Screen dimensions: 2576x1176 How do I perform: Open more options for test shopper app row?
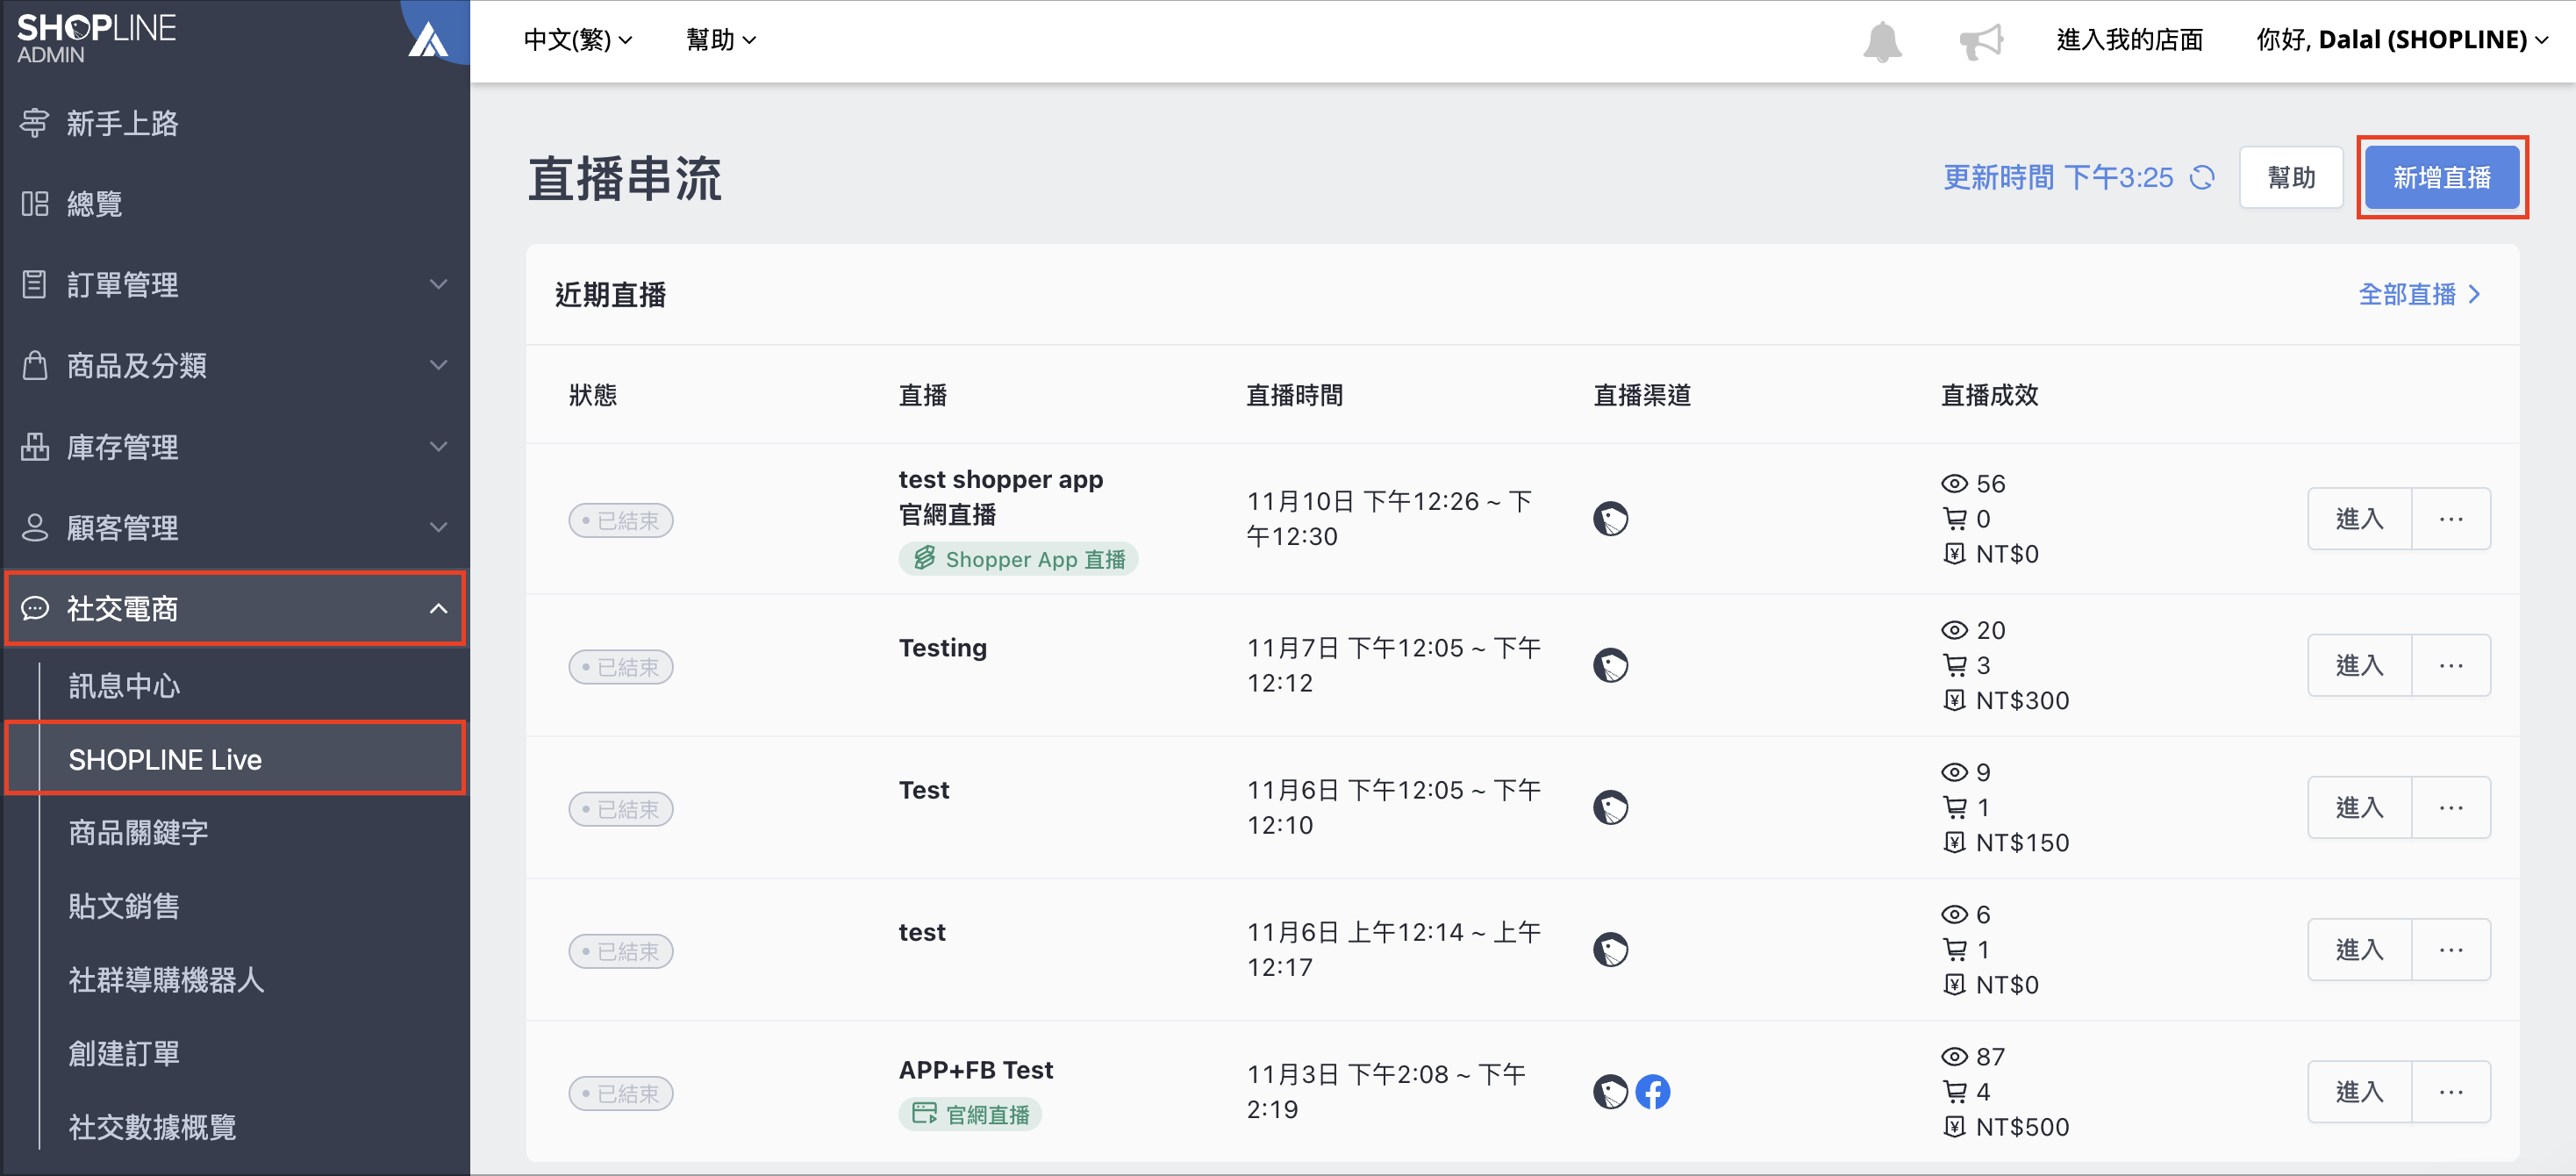(x=2450, y=519)
